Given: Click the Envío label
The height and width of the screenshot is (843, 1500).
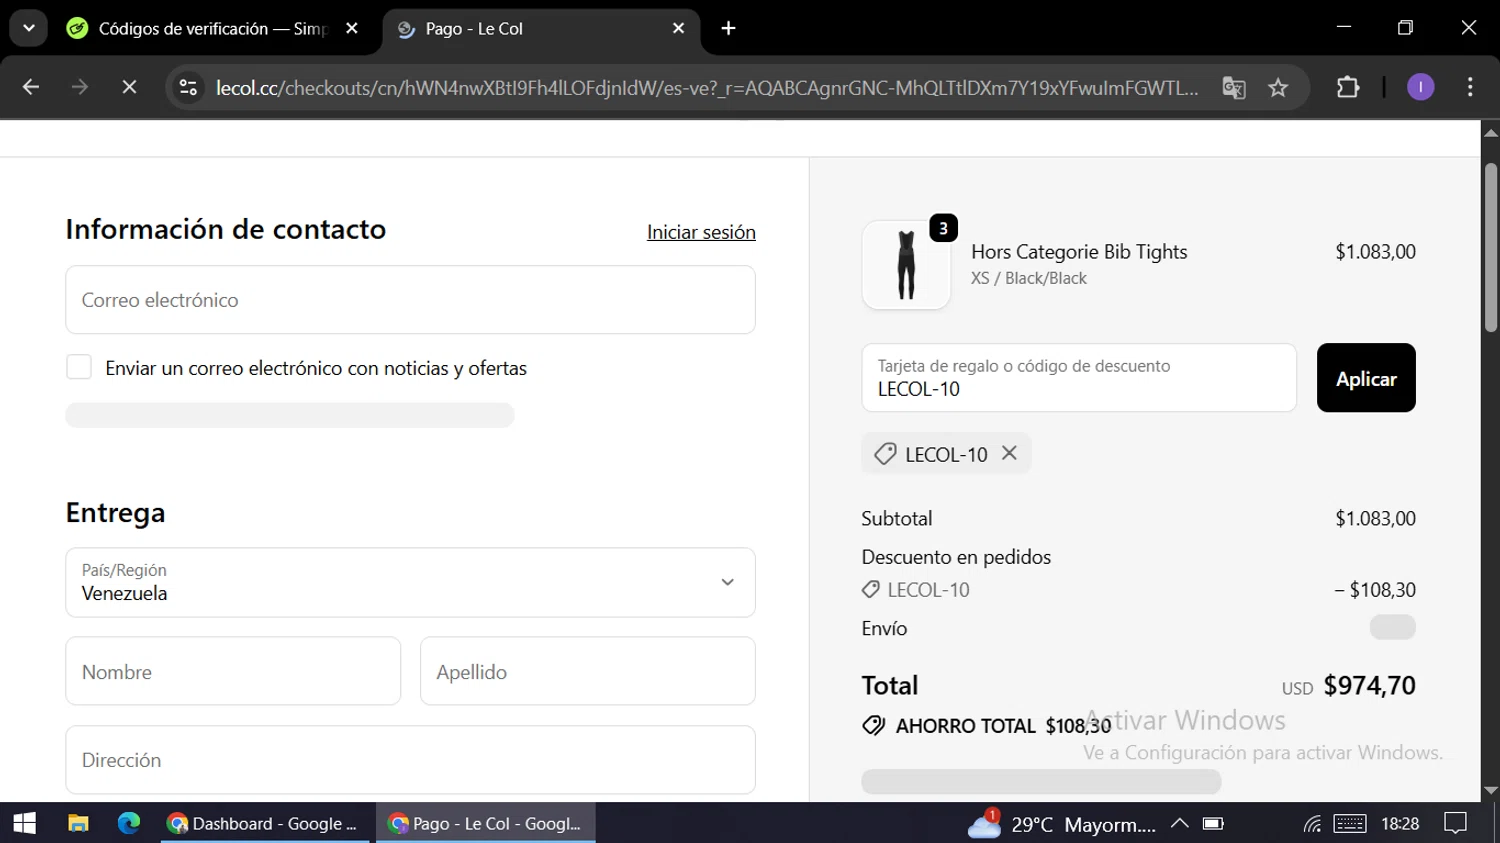Looking at the screenshot, I should tap(884, 628).
